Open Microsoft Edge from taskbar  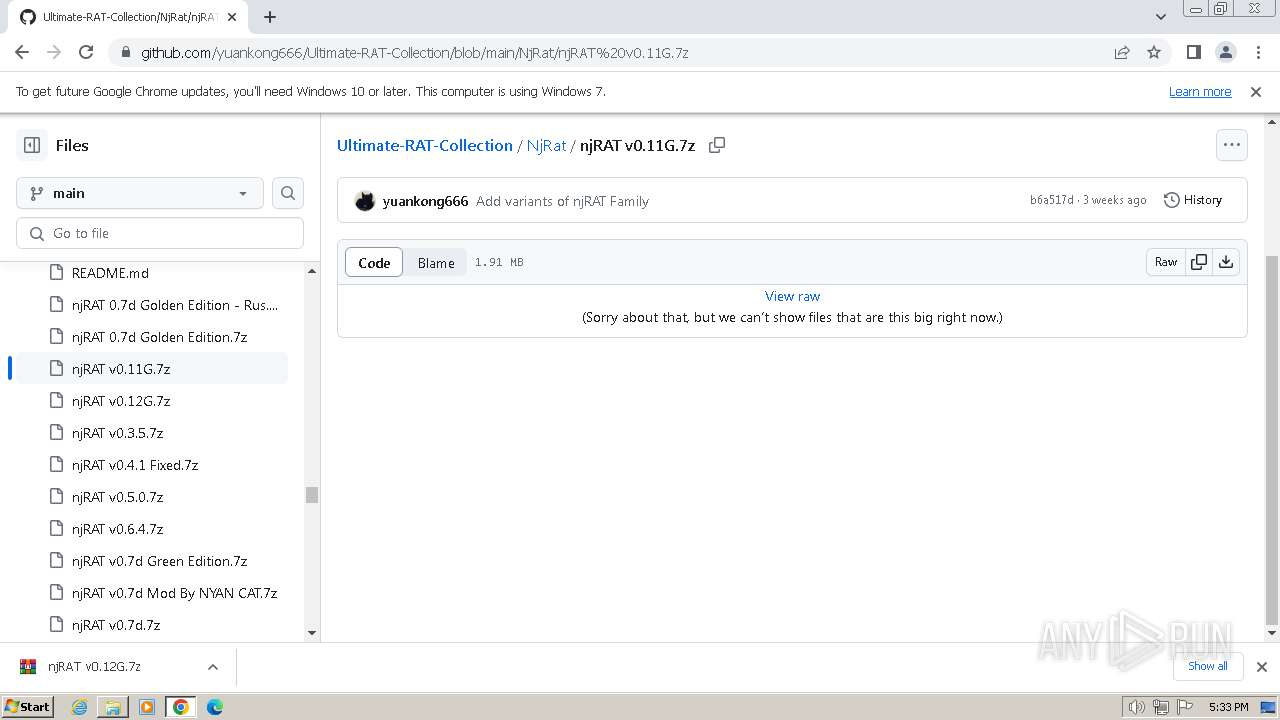point(215,707)
